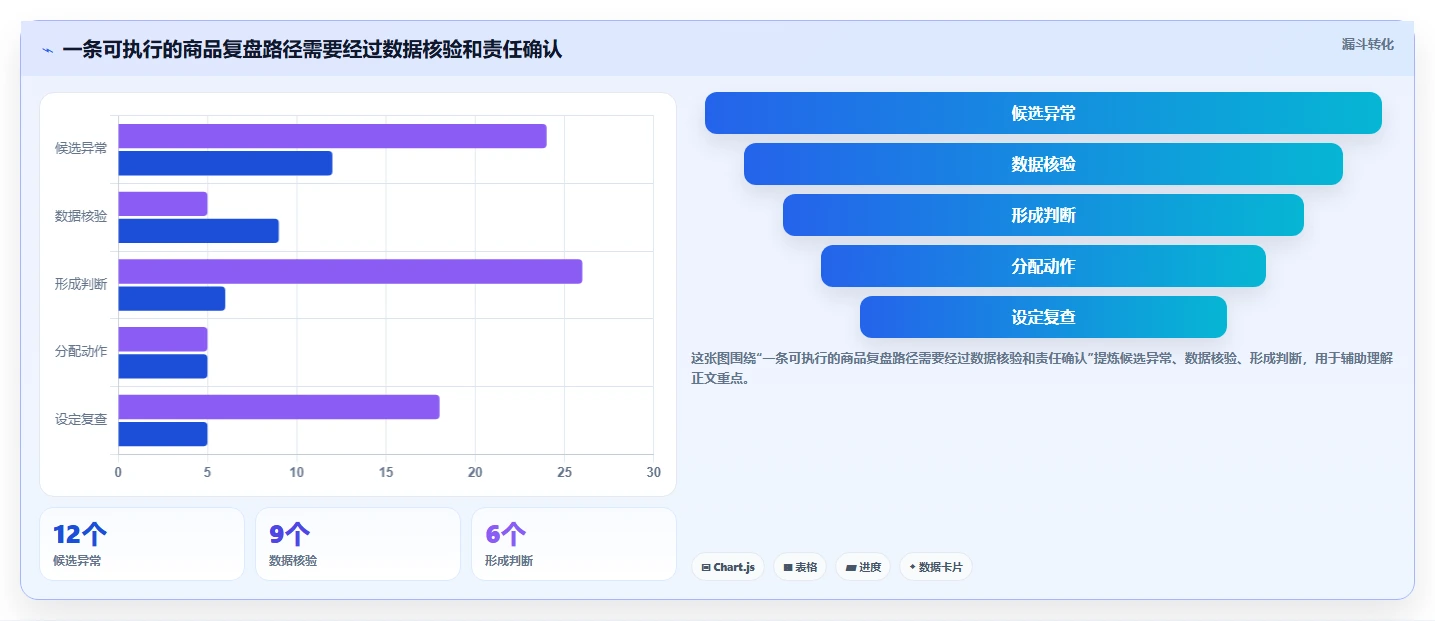
Task: Click the chart y-axis label 分配动作
Action: [81, 352]
